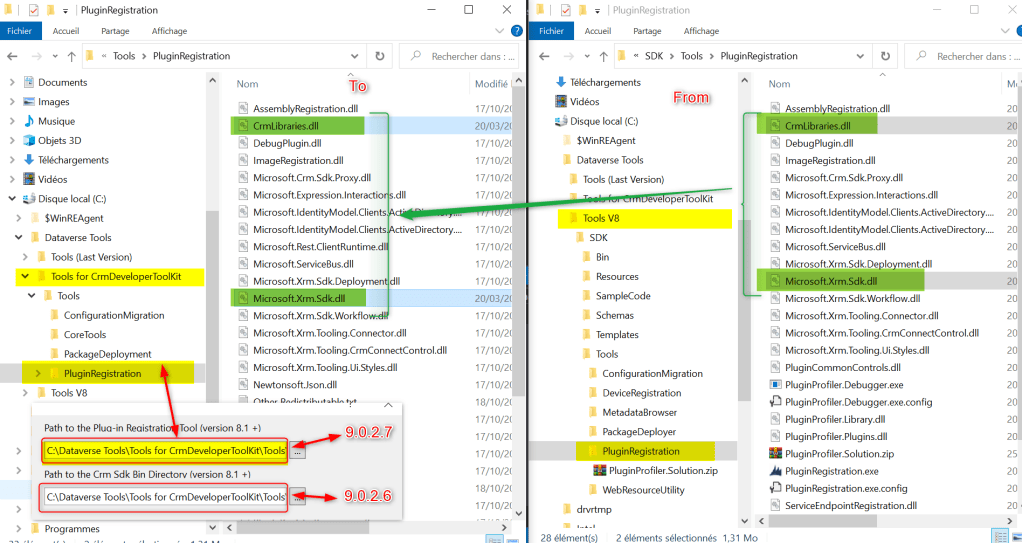The image size is (1022, 543).
Task: Open address bar history dropdown in left window
Action: point(355,56)
